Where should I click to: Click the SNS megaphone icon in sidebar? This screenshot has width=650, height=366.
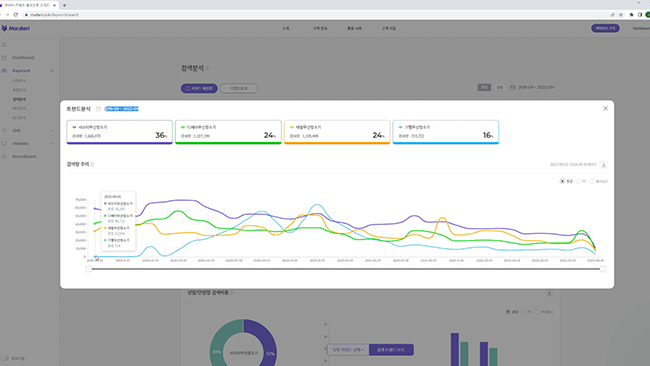click(4, 131)
